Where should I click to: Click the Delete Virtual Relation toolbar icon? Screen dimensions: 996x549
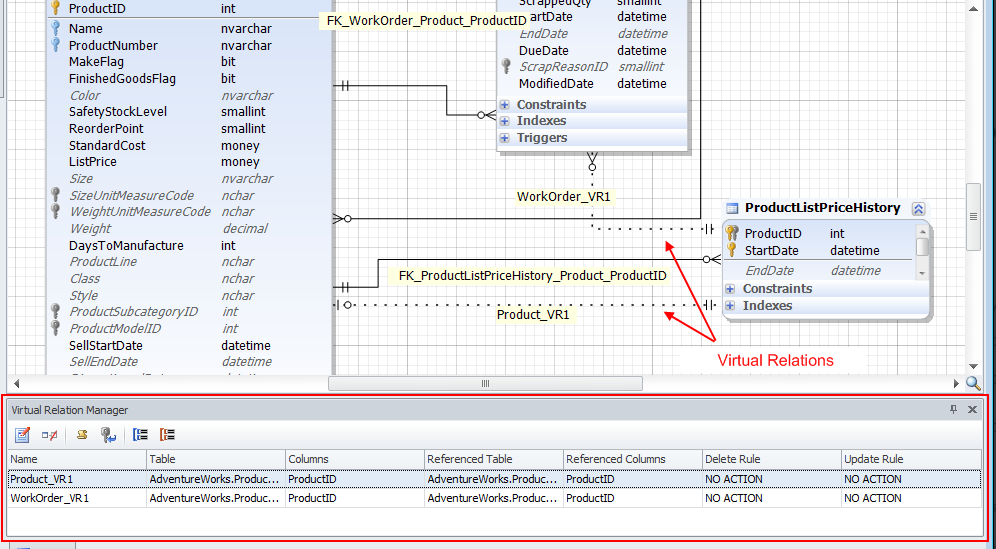(x=50, y=435)
